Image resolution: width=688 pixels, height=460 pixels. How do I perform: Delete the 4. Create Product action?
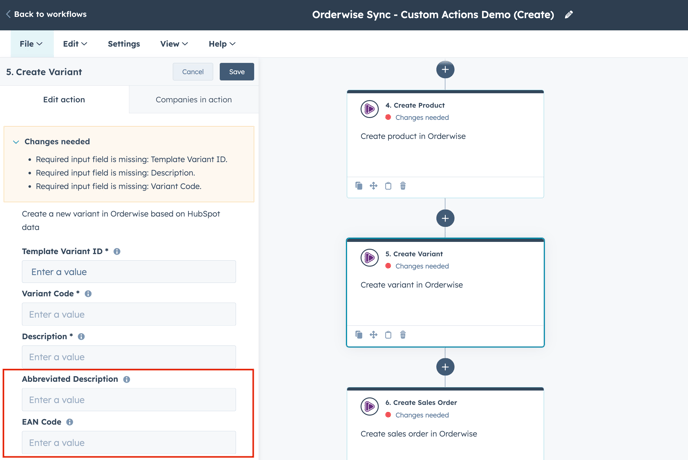[403, 186]
